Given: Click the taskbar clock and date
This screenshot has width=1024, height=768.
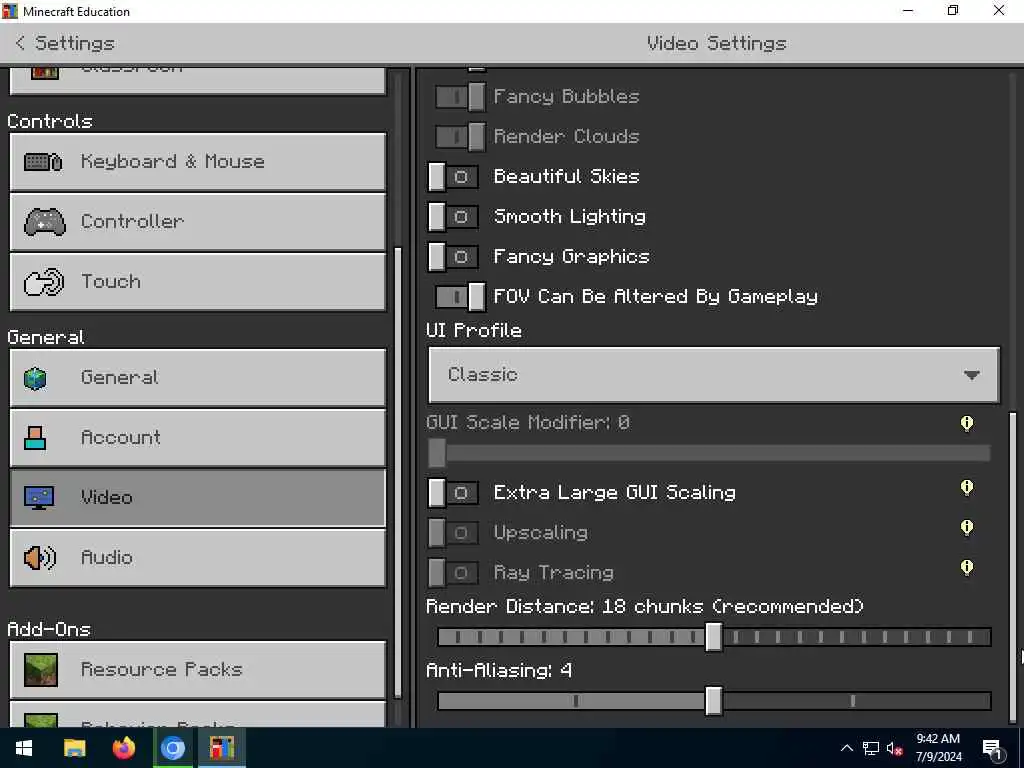Looking at the screenshot, I should (938, 748).
